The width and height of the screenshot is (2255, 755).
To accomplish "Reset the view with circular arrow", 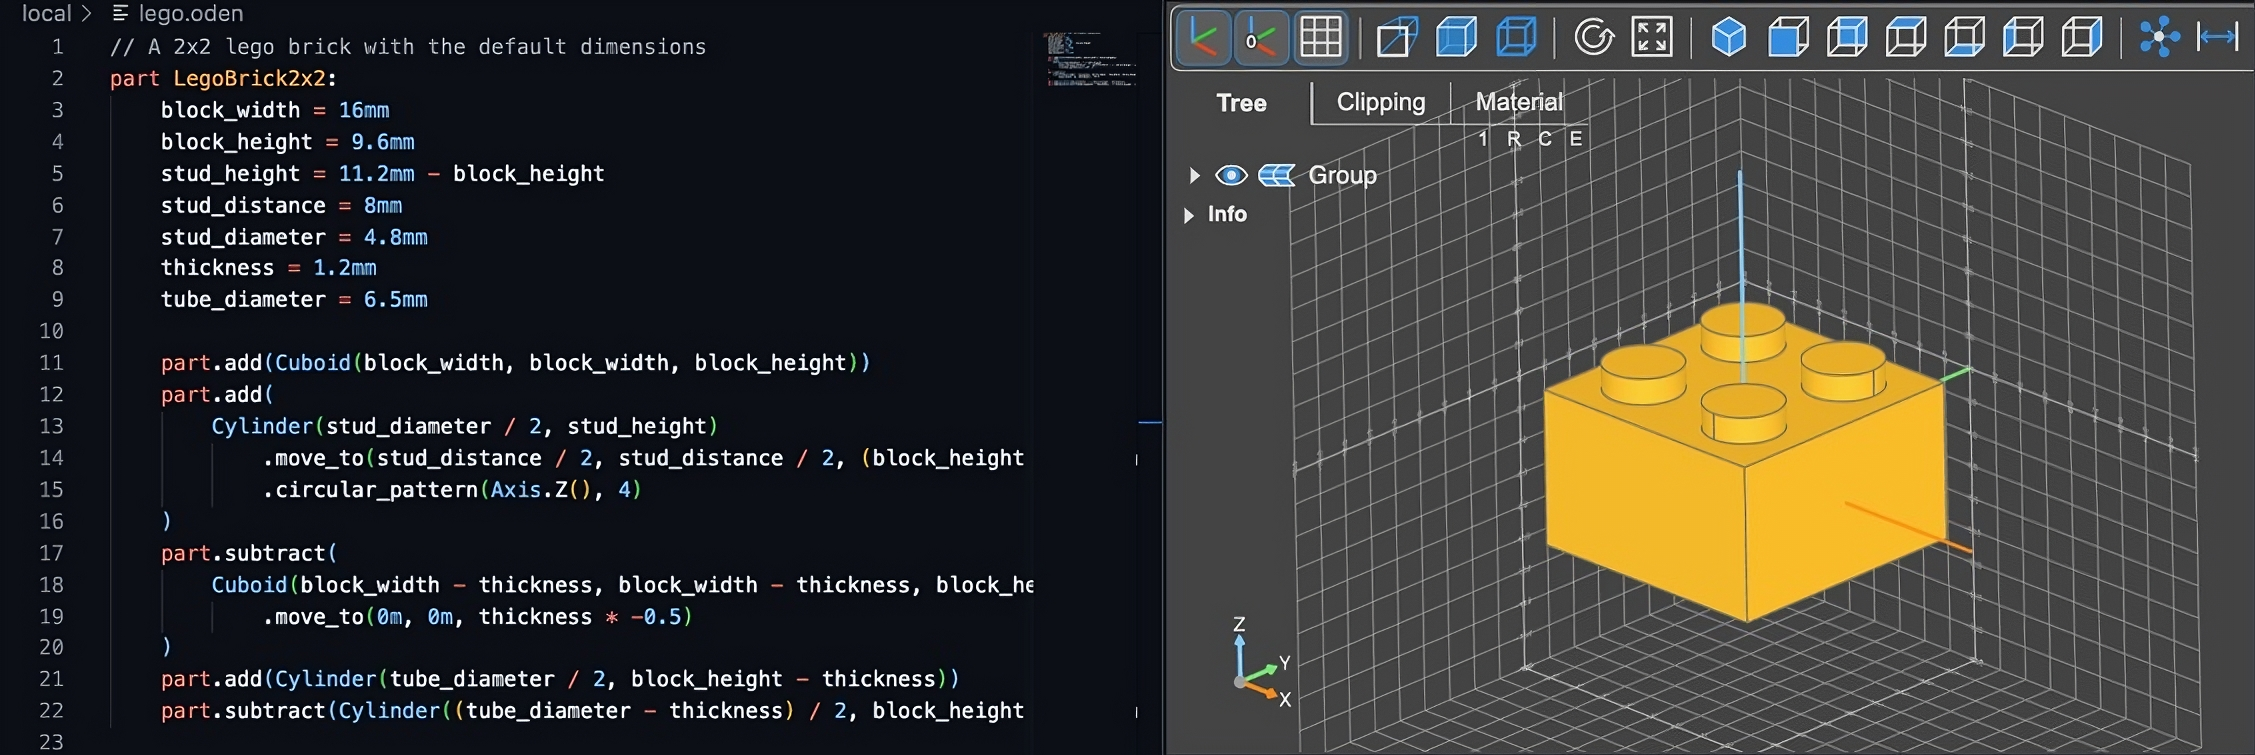I will click(1594, 38).
